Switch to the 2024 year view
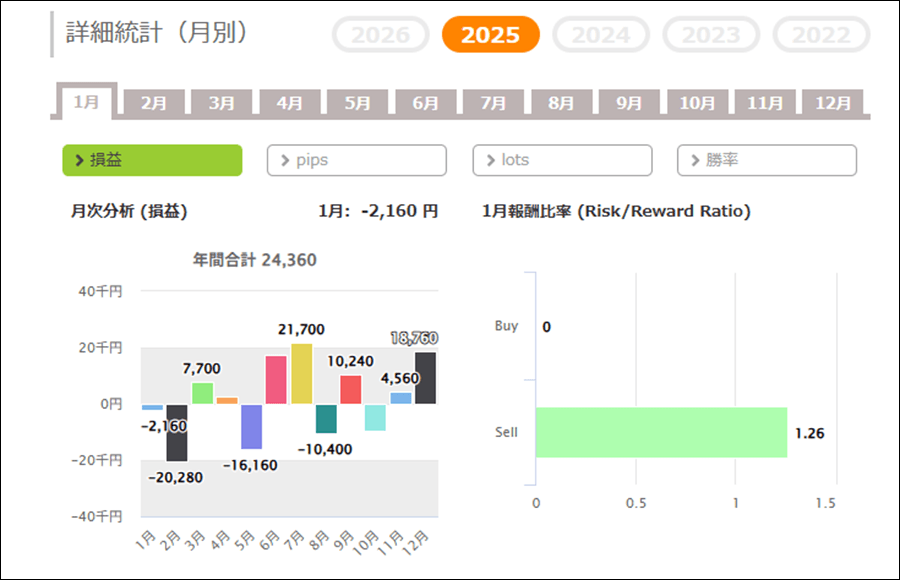900x580 pixels. pos(601,35)
